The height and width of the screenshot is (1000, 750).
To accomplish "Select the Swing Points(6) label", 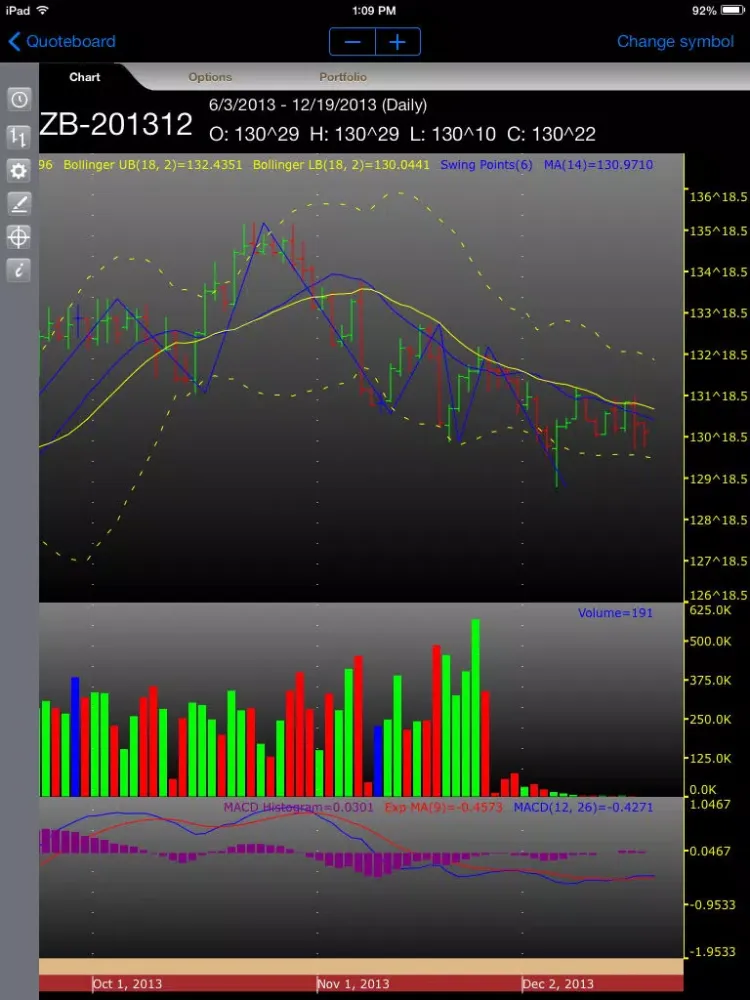I will (x=486, y=165).
